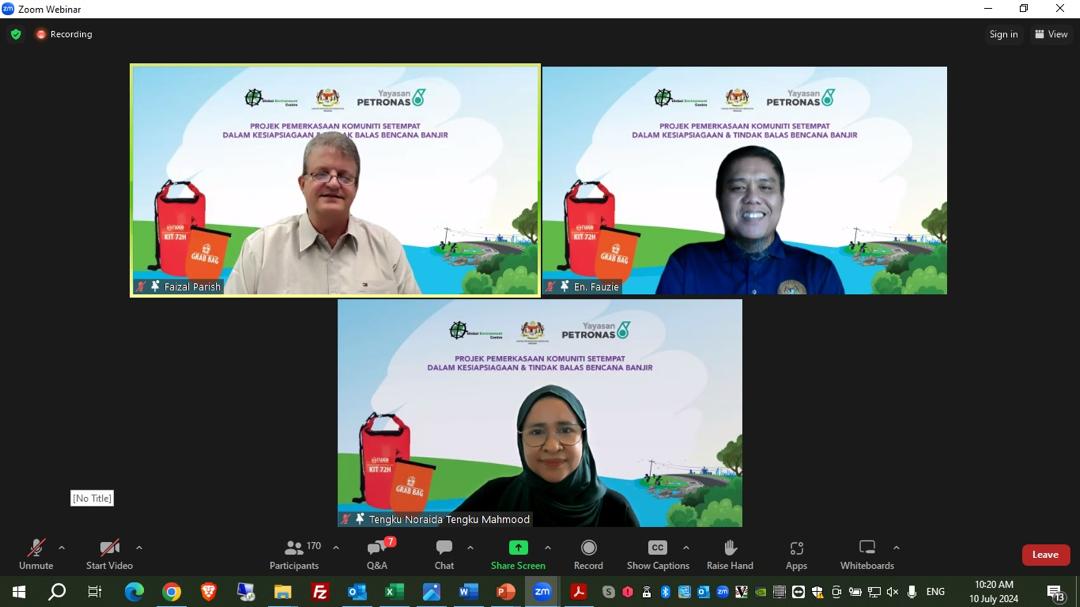Viewport: 1080px width, 607px height.
Task: Start Video camera
Action: coord(109,554)
